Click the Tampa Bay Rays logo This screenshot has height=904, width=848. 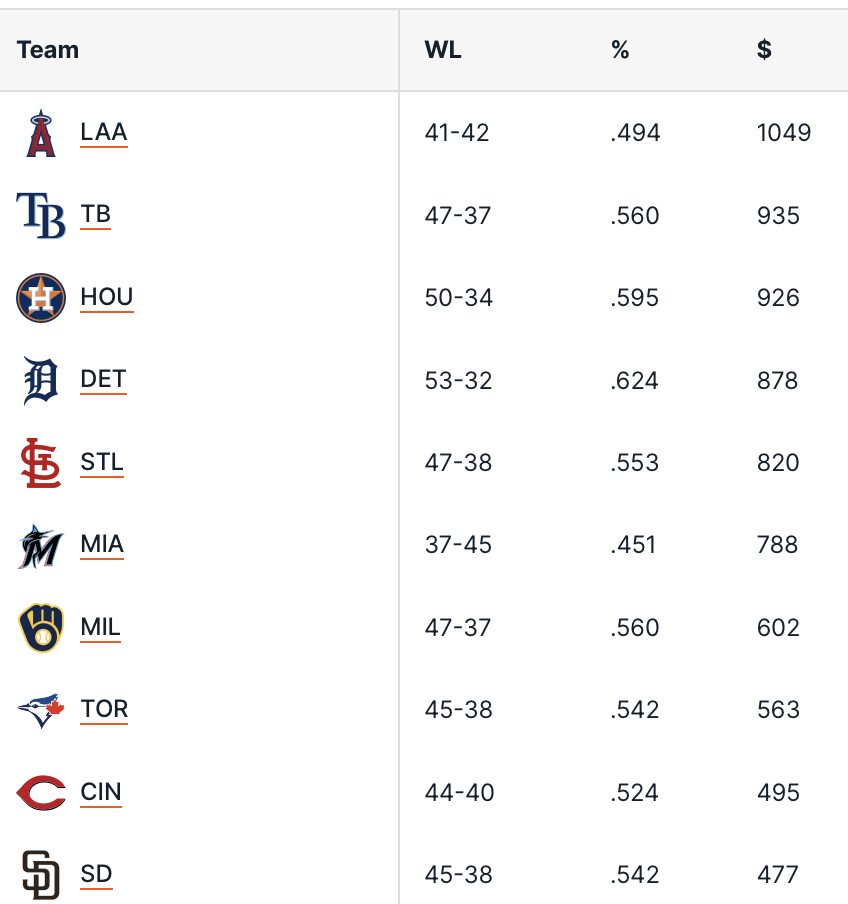click(x=41, y=215)
